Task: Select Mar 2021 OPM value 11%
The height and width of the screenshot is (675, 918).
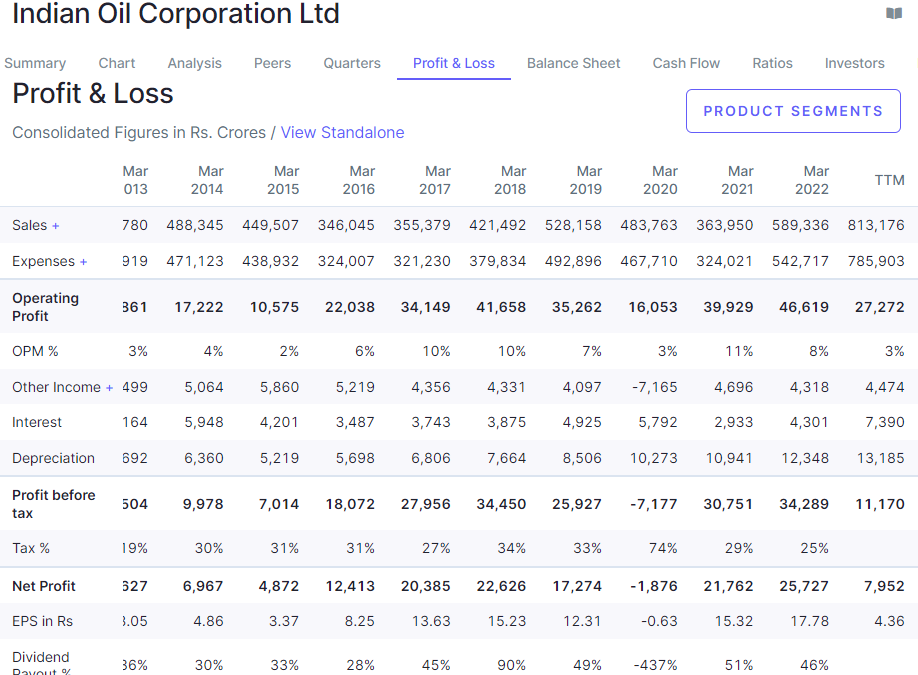Action: point(739,351)
